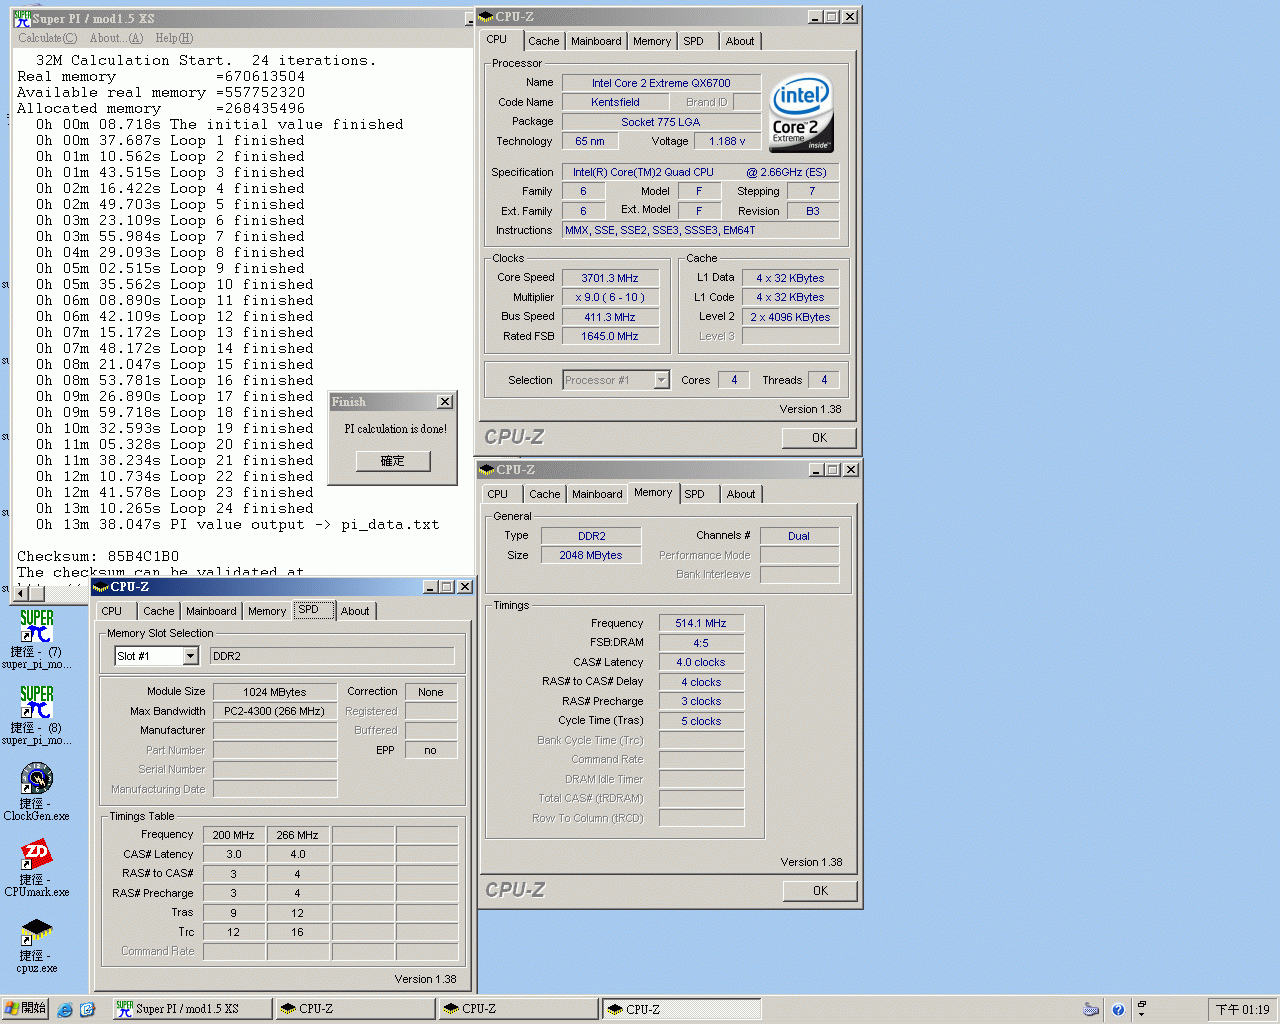Click the Bus Speed value 411.3 MHz
The height and width of the screenshot is (1024, 1280).
tap(610, 317)
